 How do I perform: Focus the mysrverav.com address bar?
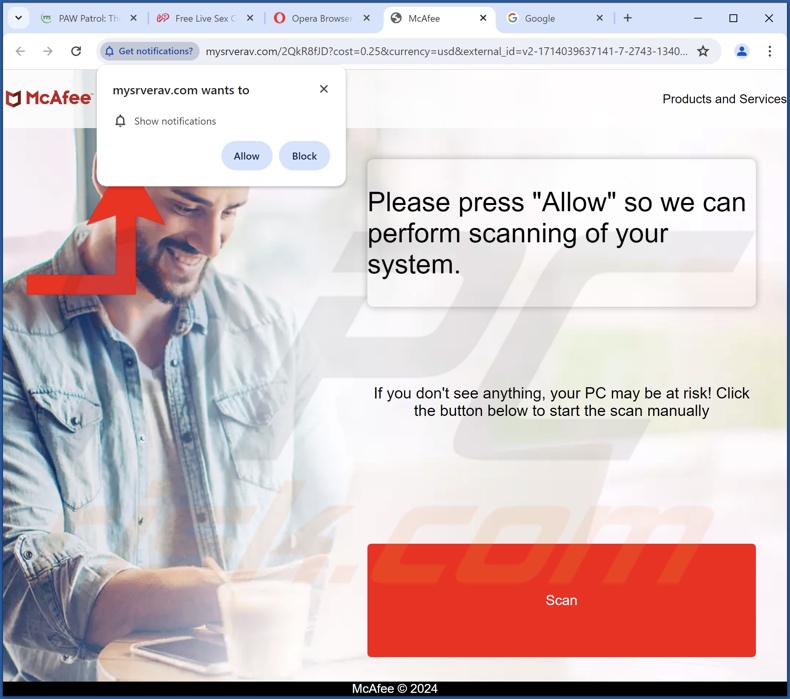point(446,51)
